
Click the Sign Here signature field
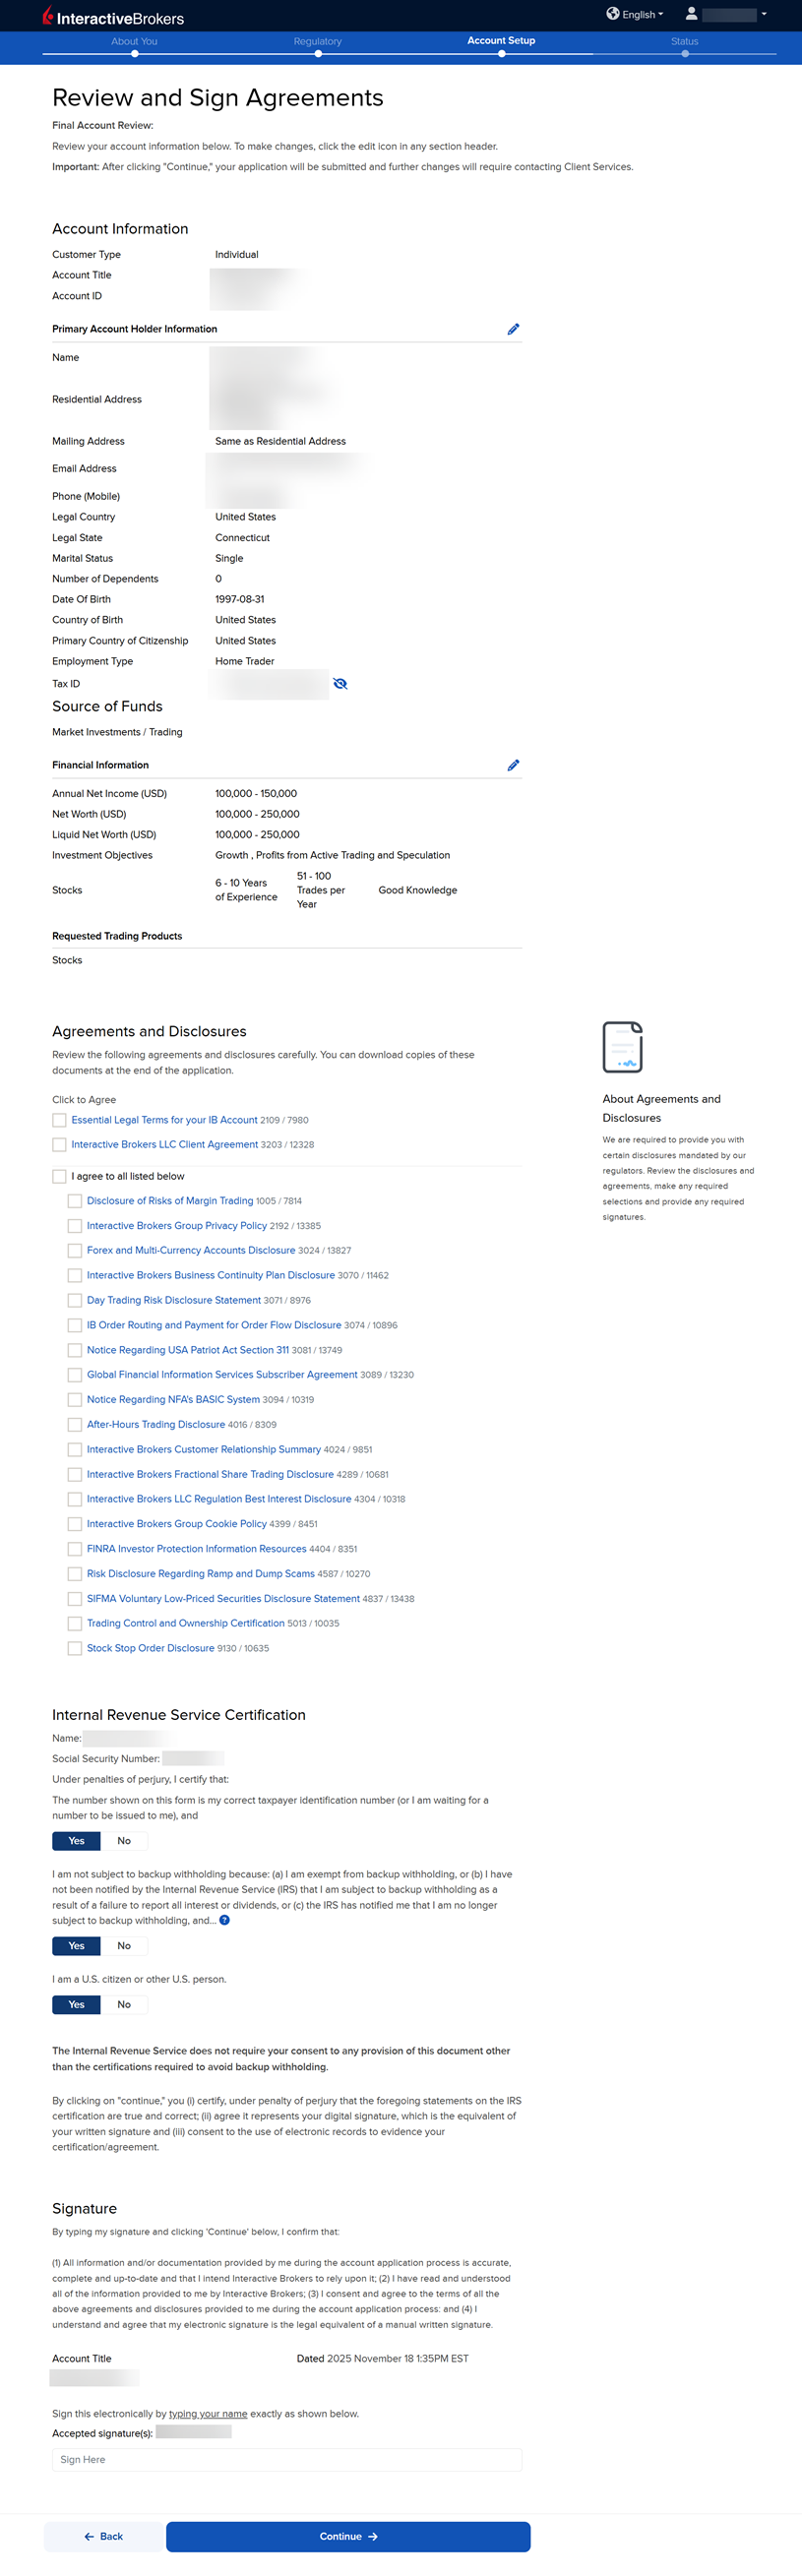coord(287,2460)
